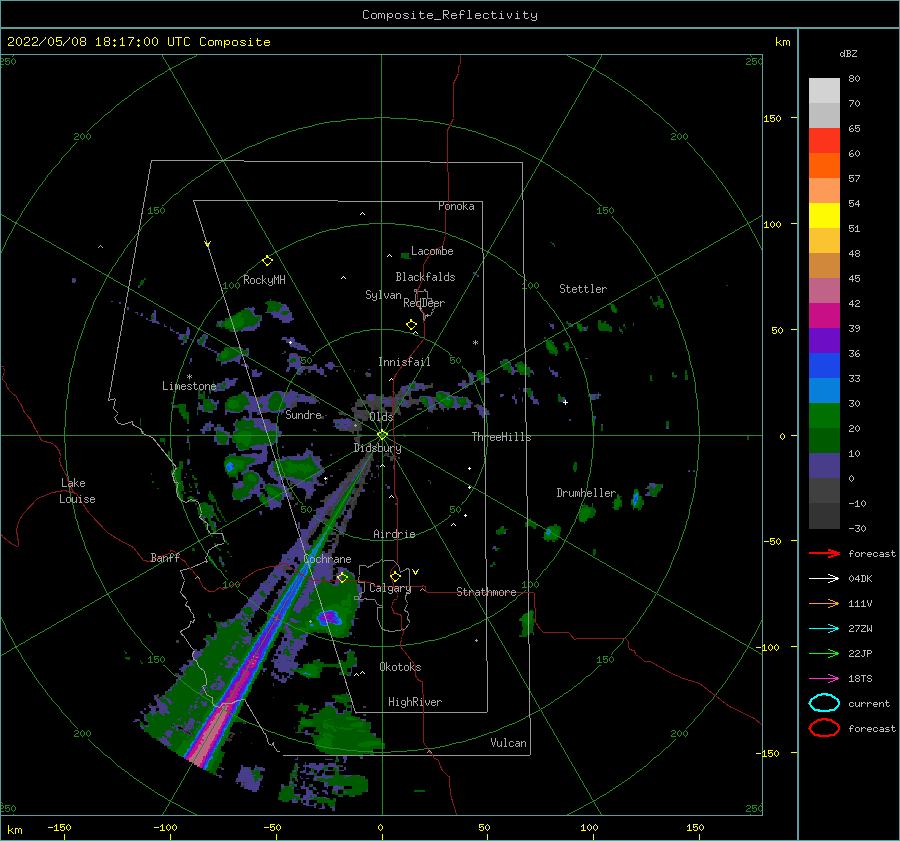Click the magenta 18TS arrow icon
Screen dimensions: 900x841
point(824,679)
